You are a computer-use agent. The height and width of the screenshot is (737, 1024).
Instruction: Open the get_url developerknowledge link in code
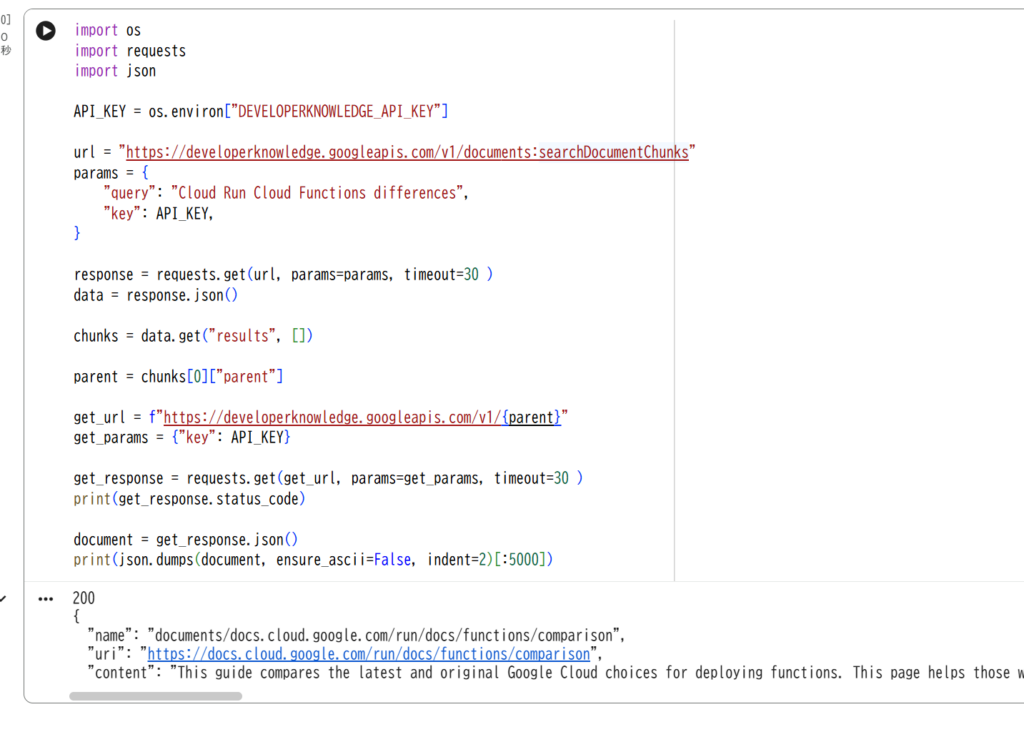click(x=362, y=417)
